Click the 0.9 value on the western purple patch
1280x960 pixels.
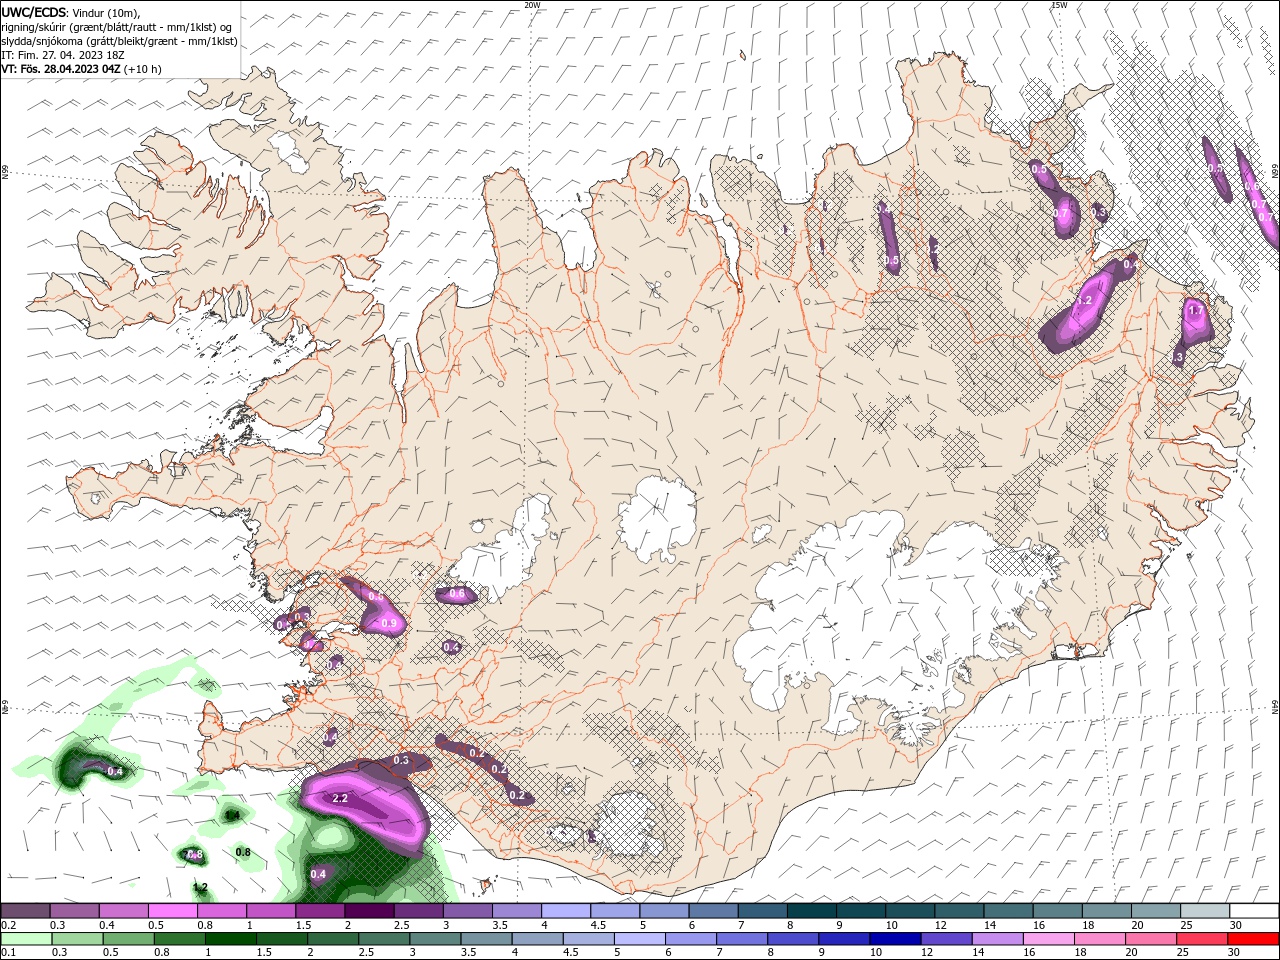[x=389, y=624]
